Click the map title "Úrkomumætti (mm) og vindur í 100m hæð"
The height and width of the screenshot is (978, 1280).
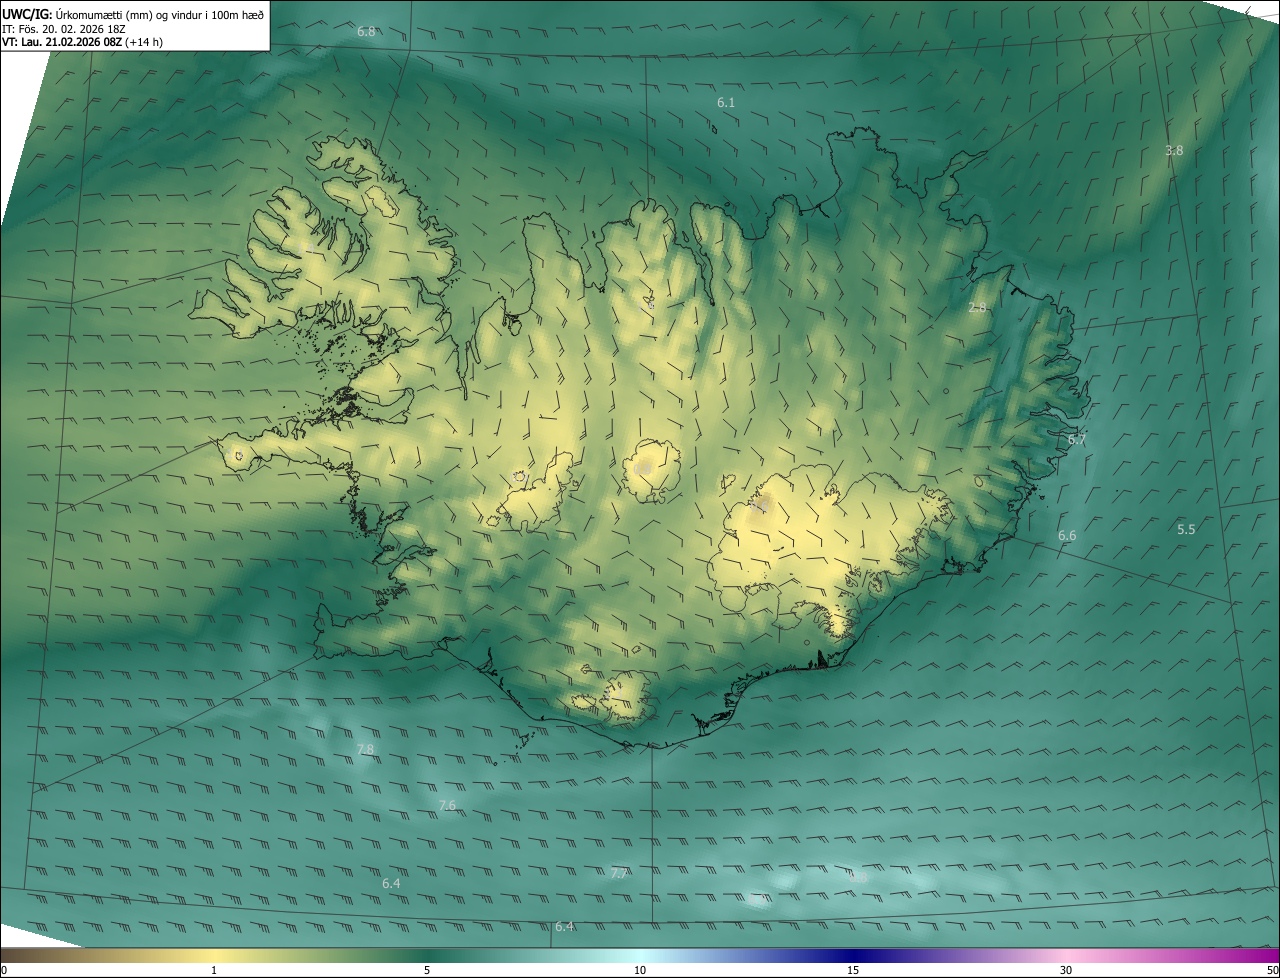160,14
